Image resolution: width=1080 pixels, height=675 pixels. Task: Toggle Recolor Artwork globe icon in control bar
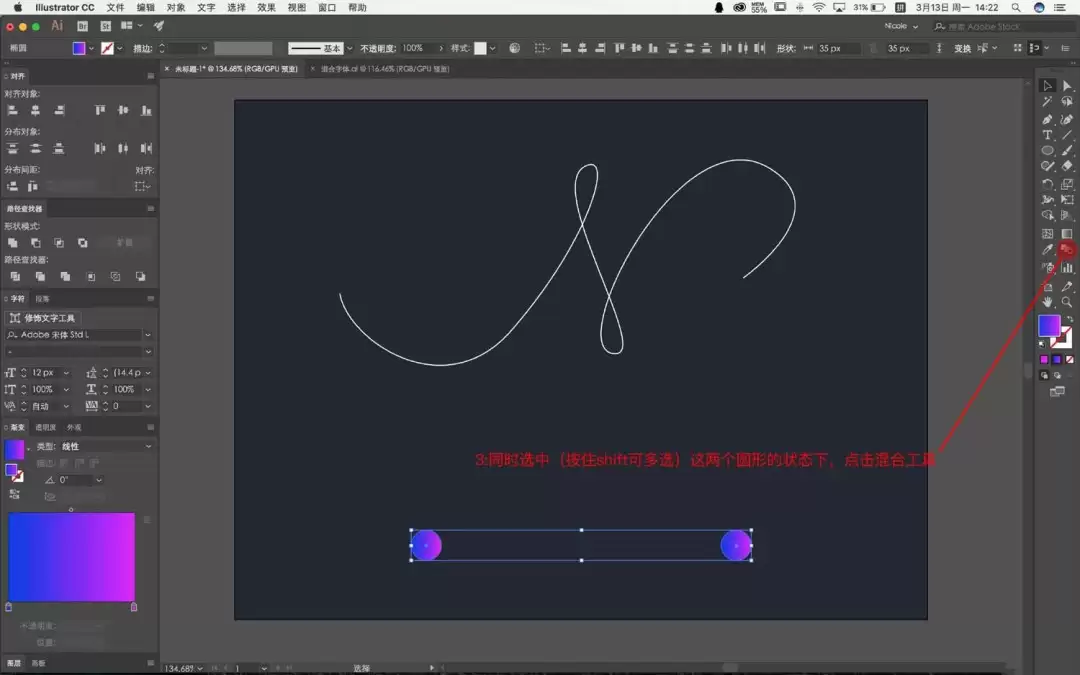tap(515, 48)
